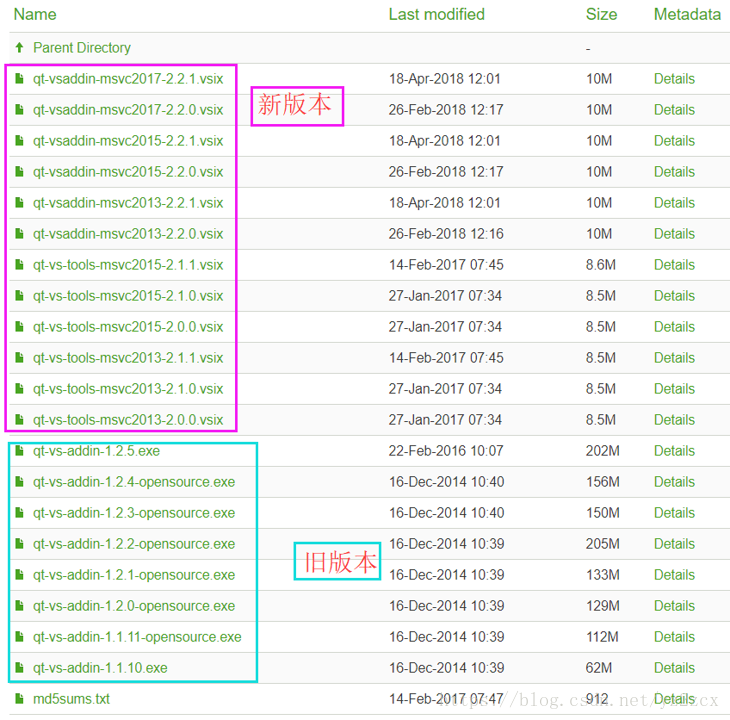
Task: Download qt-vsaddin-msvc2017-2.2.0.vsix
Action: click(128, 110)
